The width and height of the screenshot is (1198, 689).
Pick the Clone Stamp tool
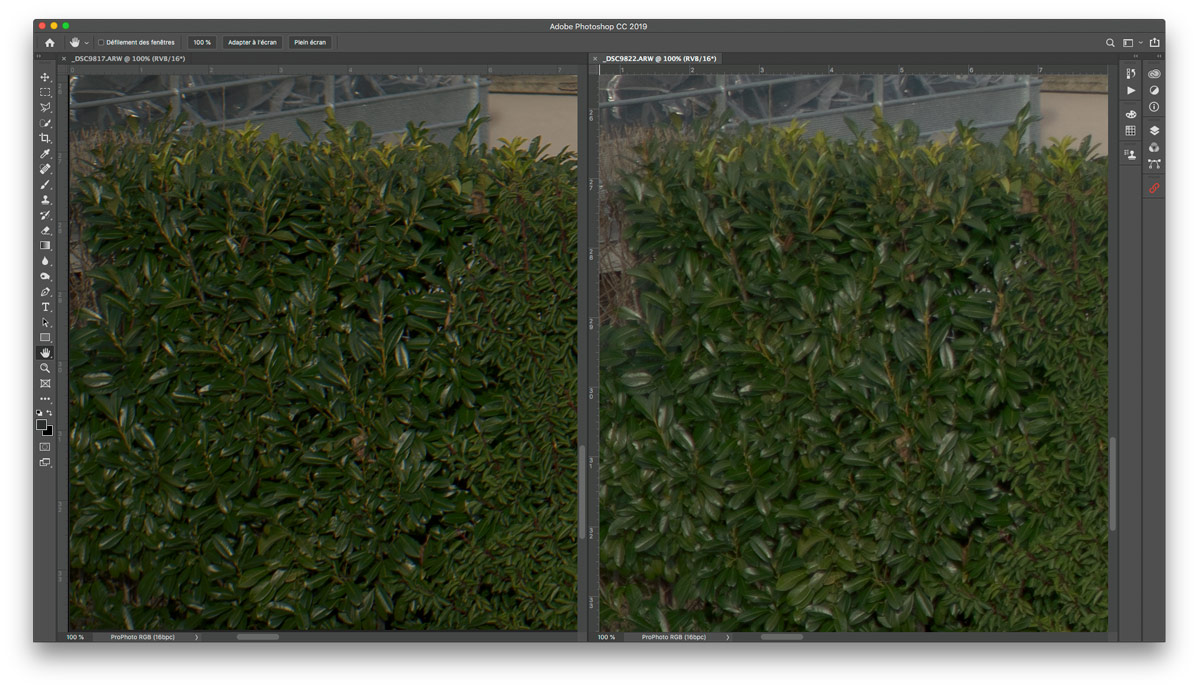click(45, 200)
